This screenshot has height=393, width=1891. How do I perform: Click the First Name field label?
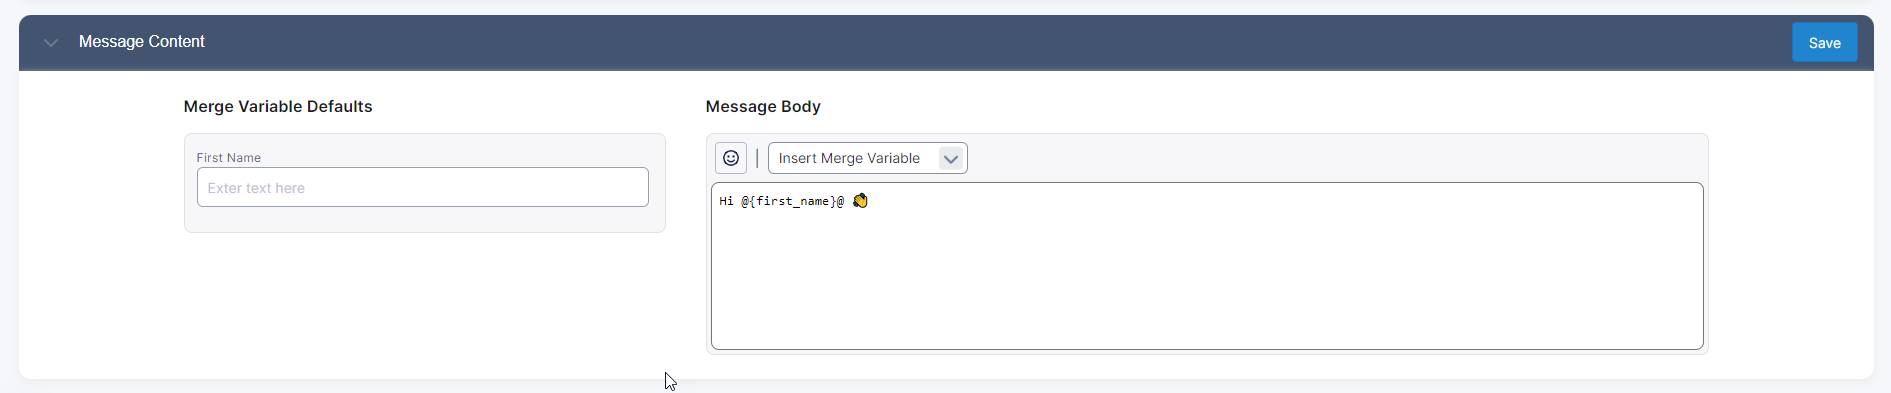point(228,158)
